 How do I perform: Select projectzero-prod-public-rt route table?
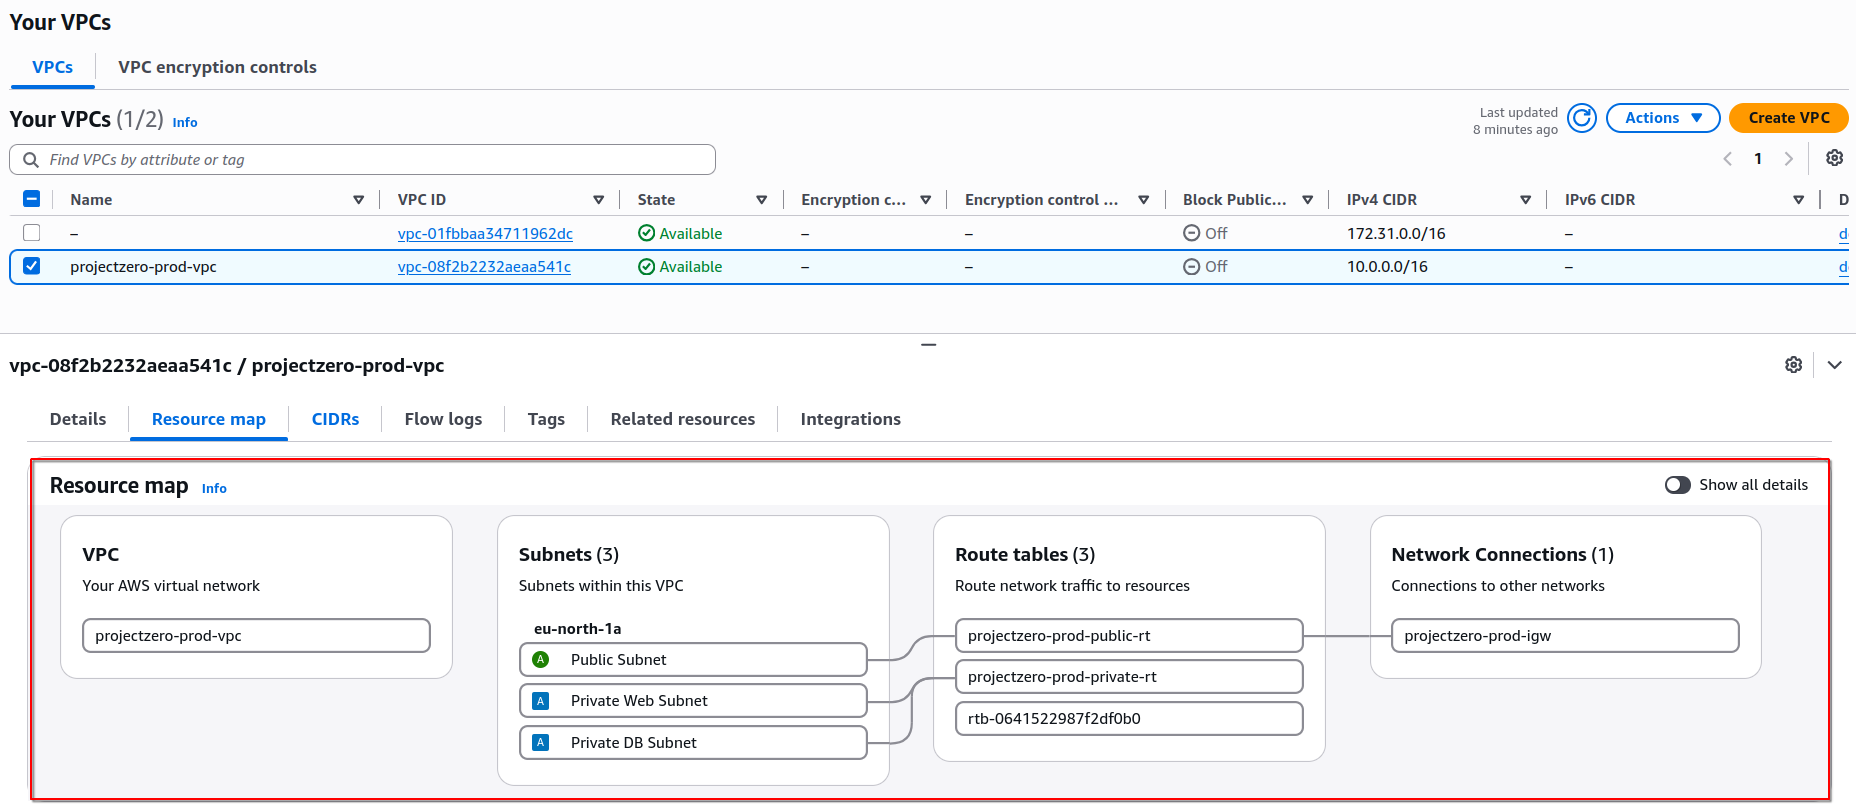pyautogui.click(x=1129, y=636)
